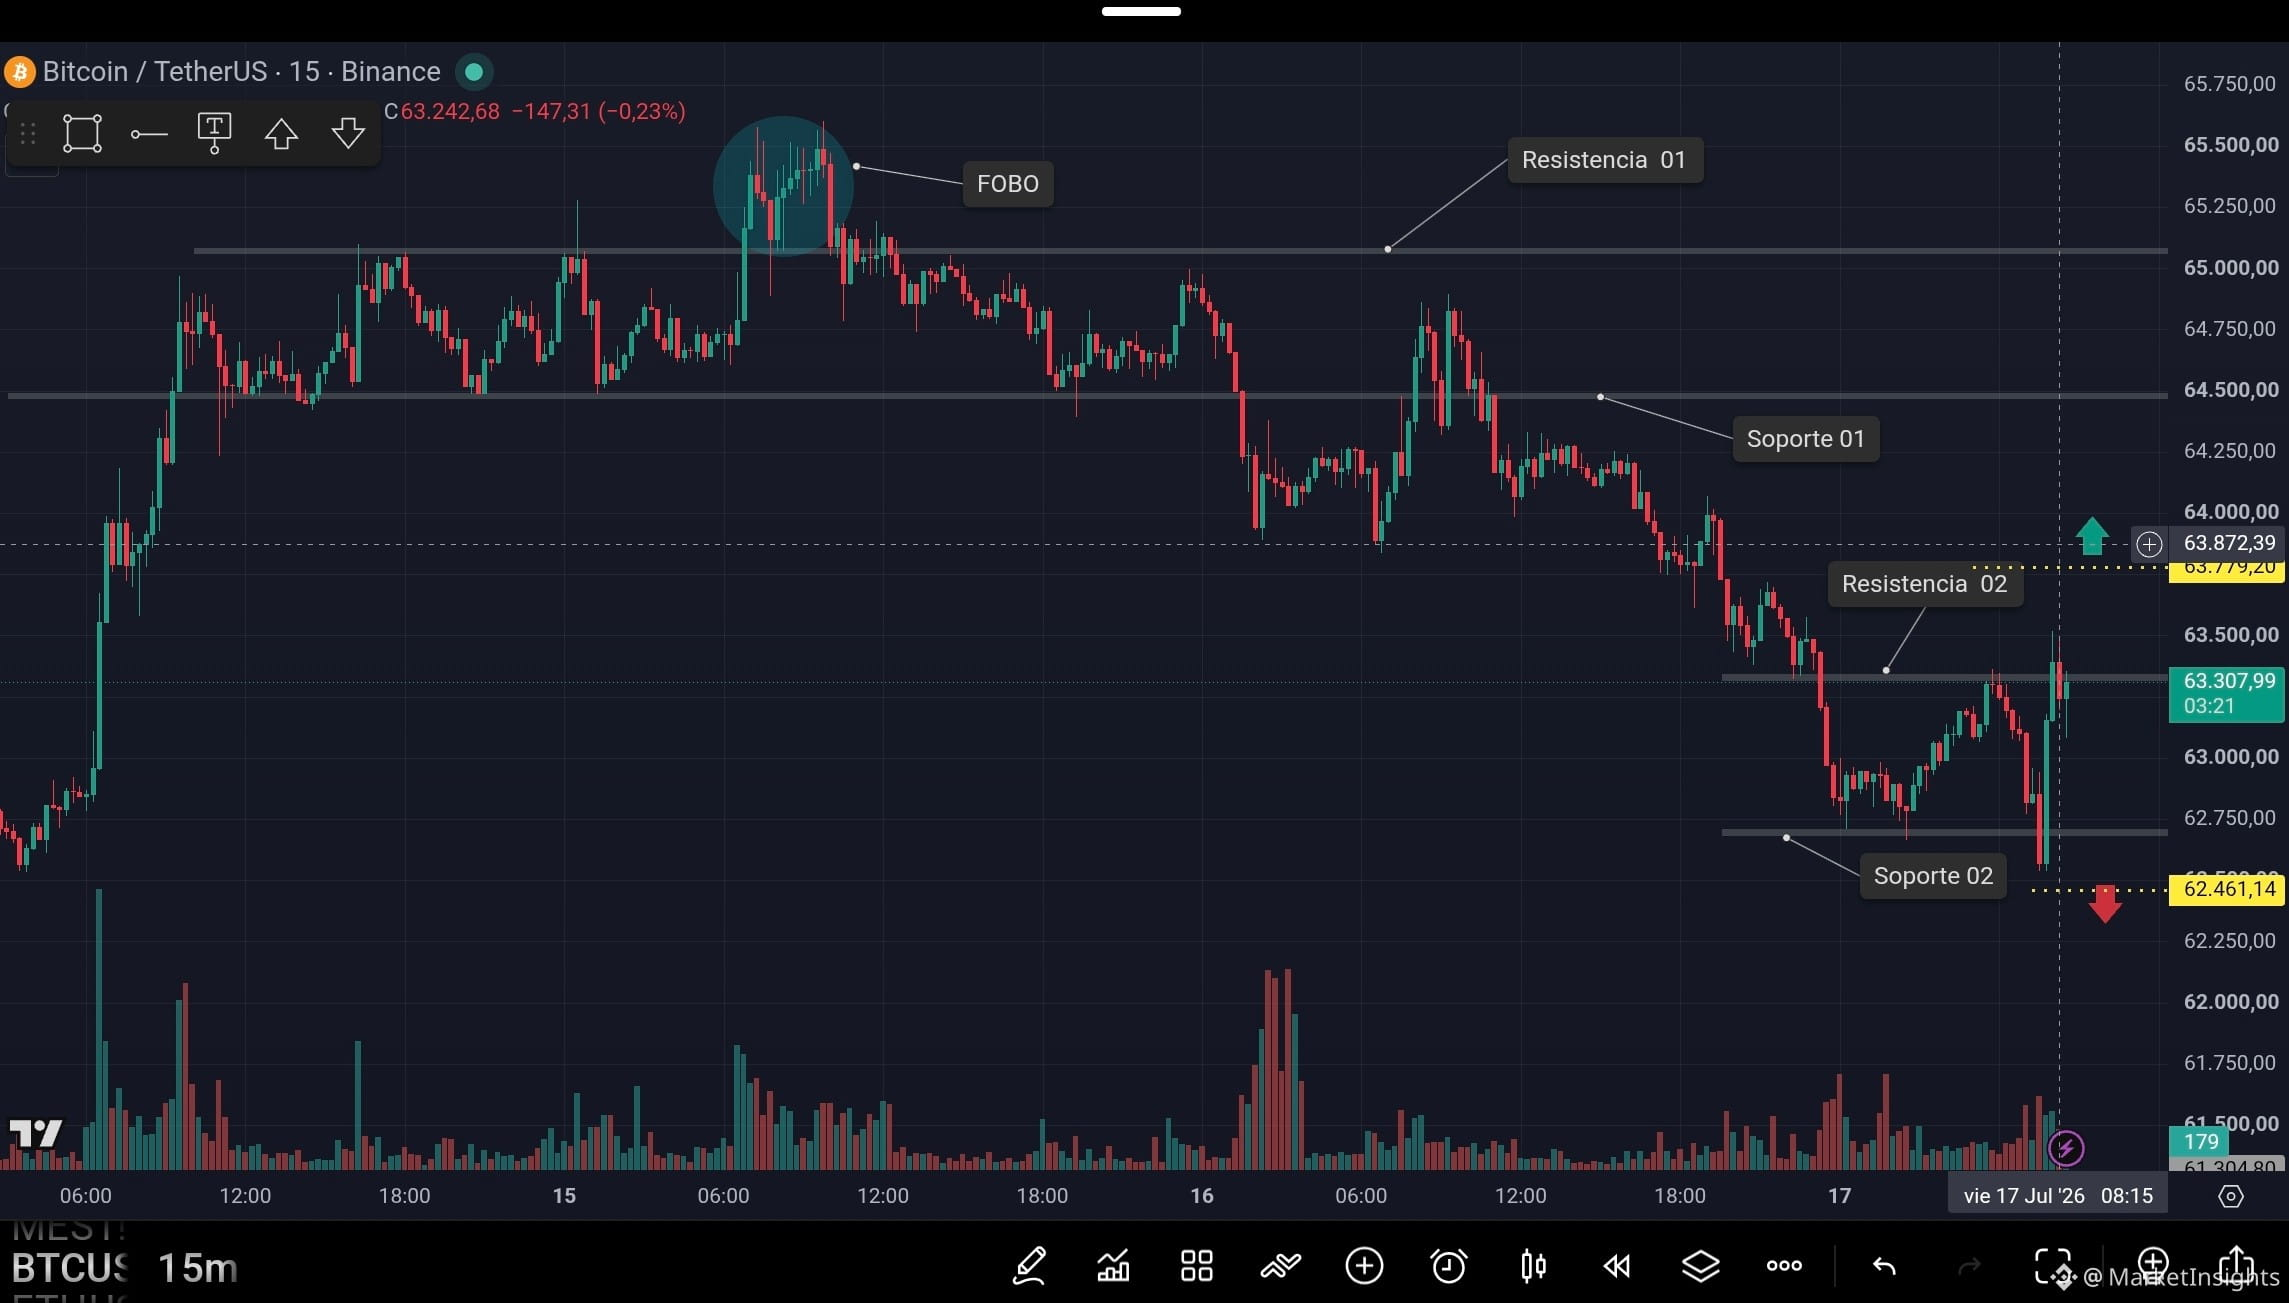Click the closing price value 63.242,68
This screenshot has height=1303, width=2289.
pyautogui.click(x=450, y=111)
